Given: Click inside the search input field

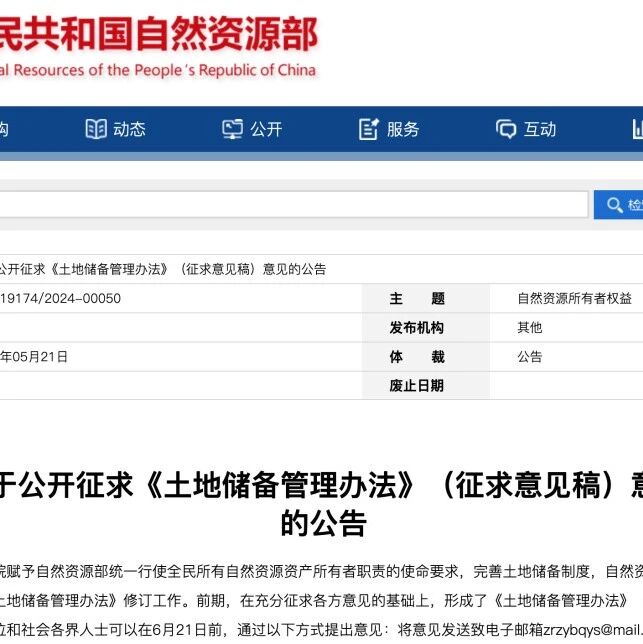Looking at the screenshot, I should 294,204.
